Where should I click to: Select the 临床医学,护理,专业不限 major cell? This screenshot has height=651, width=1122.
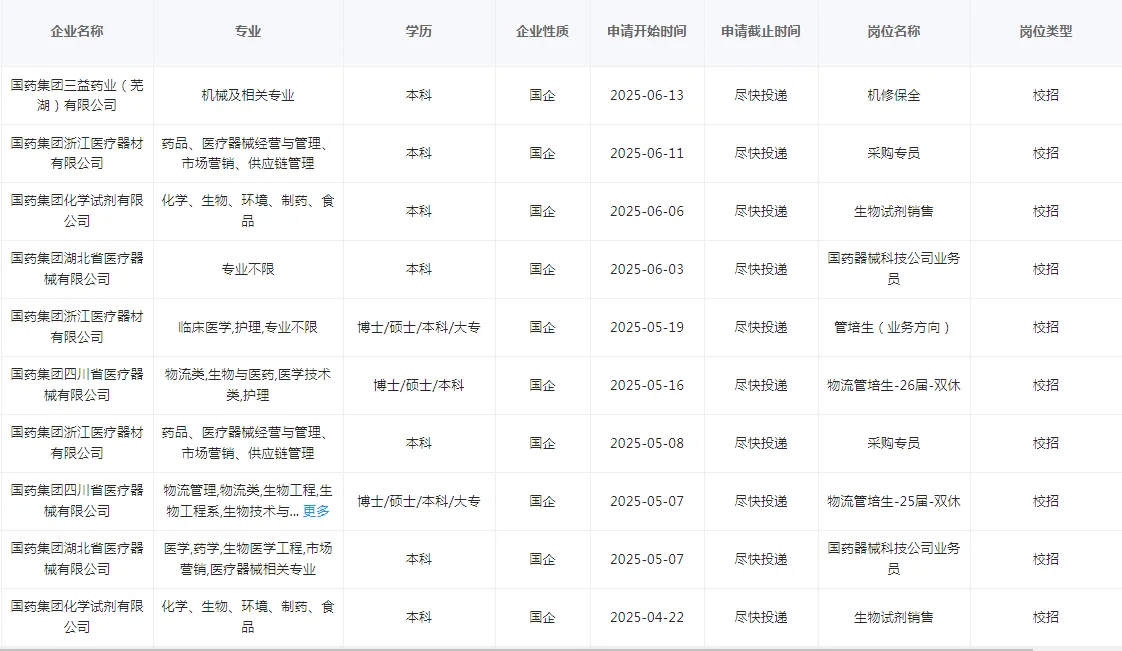point(248,327)
